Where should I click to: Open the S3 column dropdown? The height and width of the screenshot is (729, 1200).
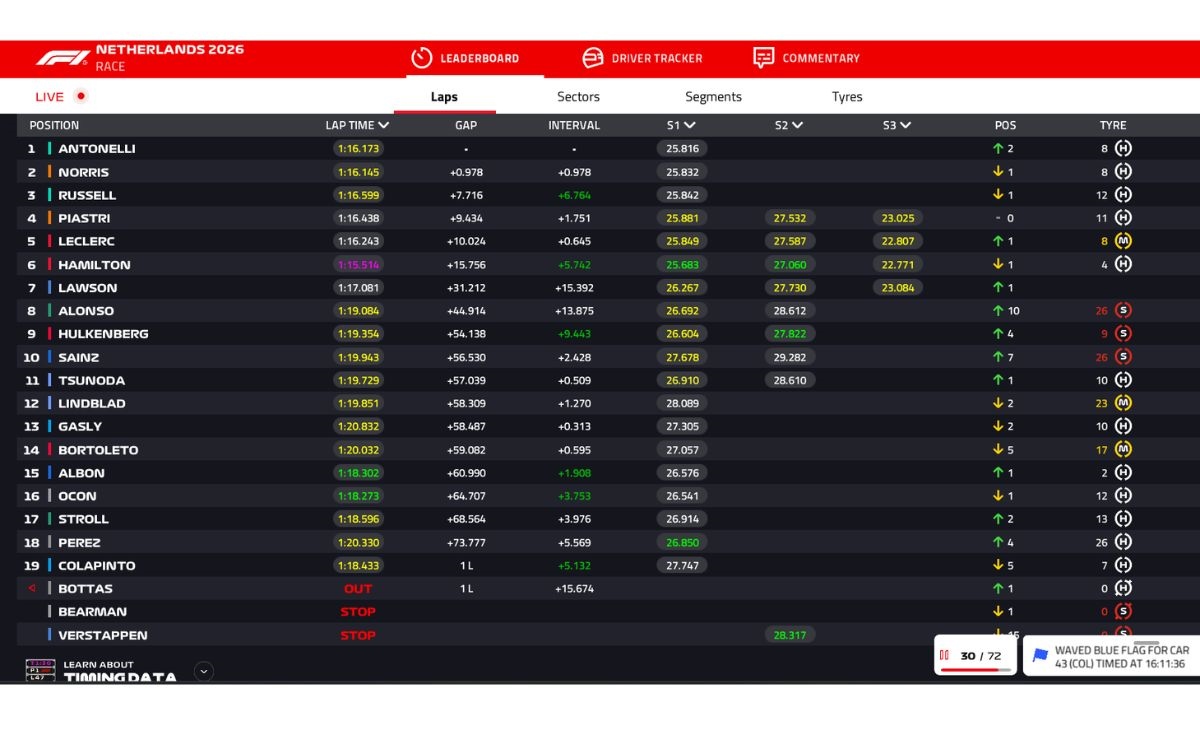[x=905, y=126]
